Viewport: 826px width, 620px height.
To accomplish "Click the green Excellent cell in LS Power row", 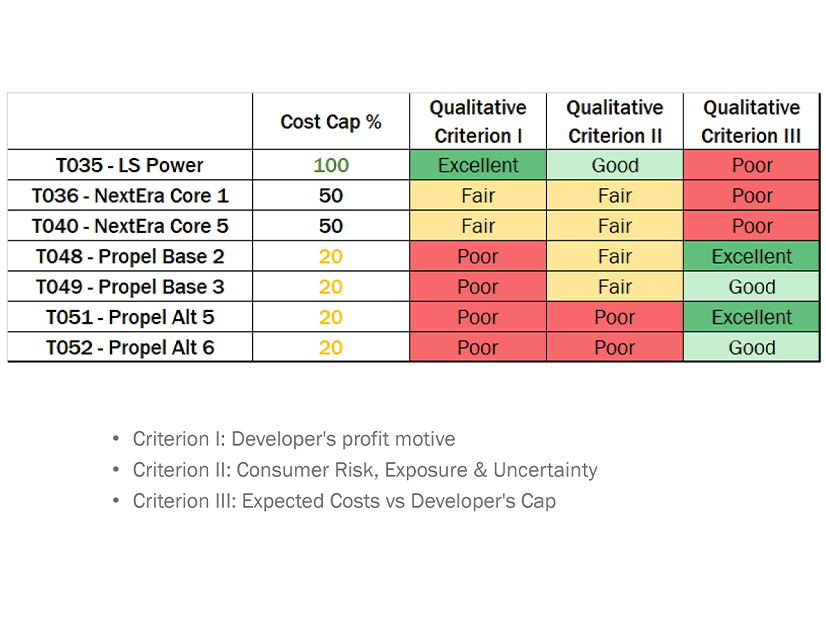I will 478,165.
